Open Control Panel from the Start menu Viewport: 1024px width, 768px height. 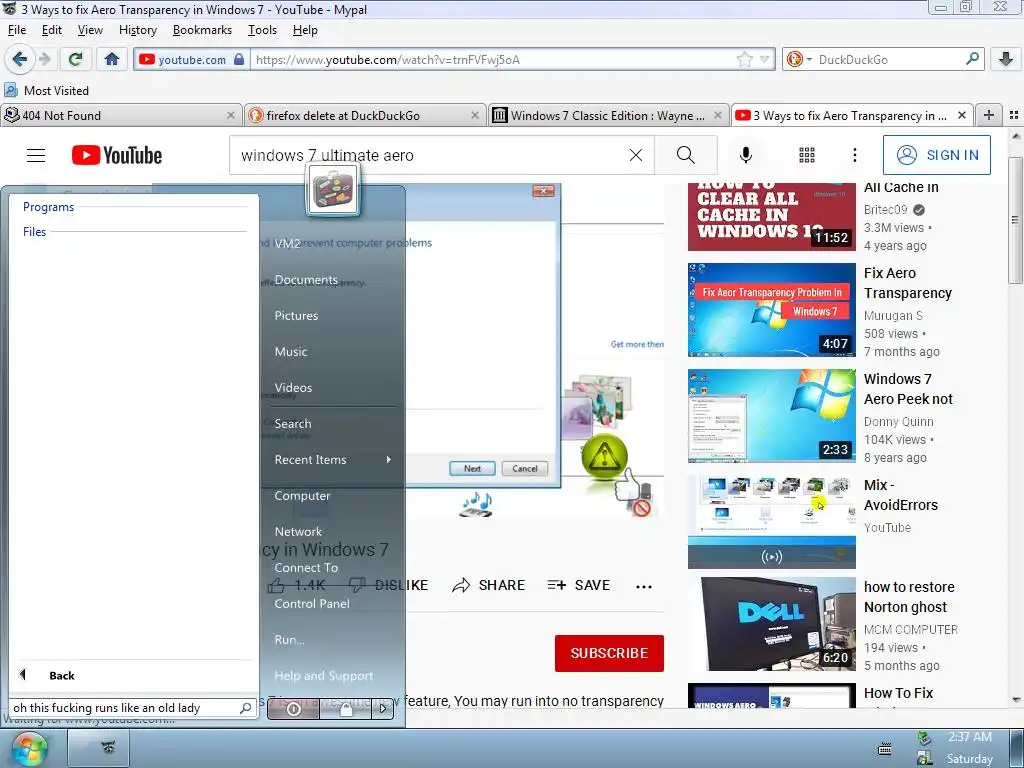[x=312, y=603]
